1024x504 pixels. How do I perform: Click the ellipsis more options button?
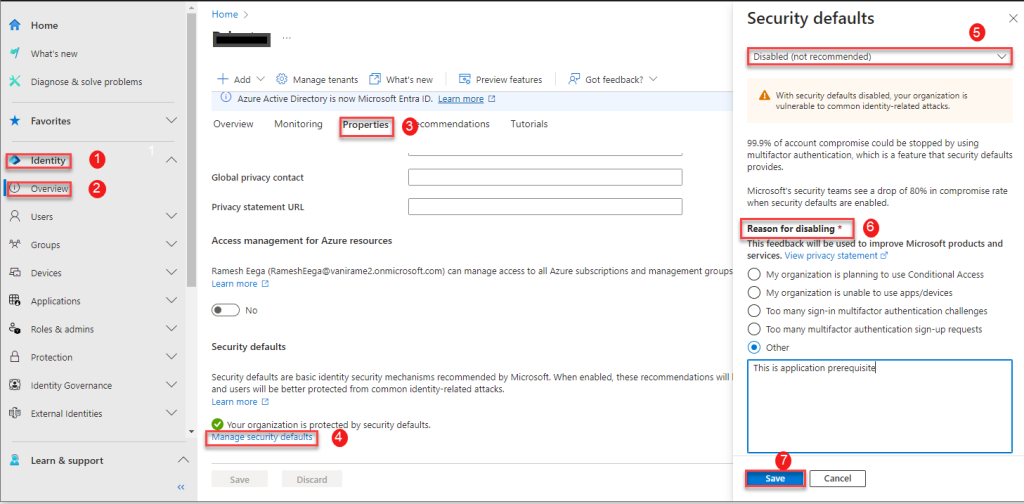pos(287,38)
